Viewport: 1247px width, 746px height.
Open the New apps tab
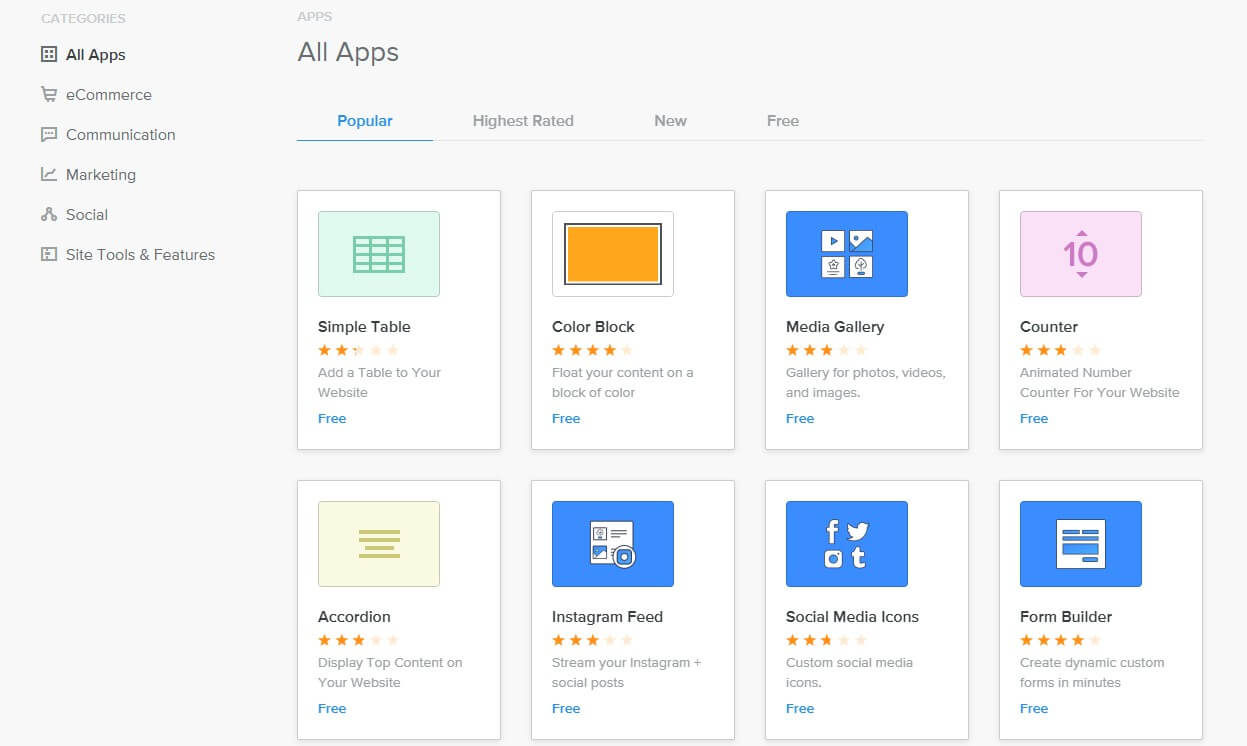[670, 120]
